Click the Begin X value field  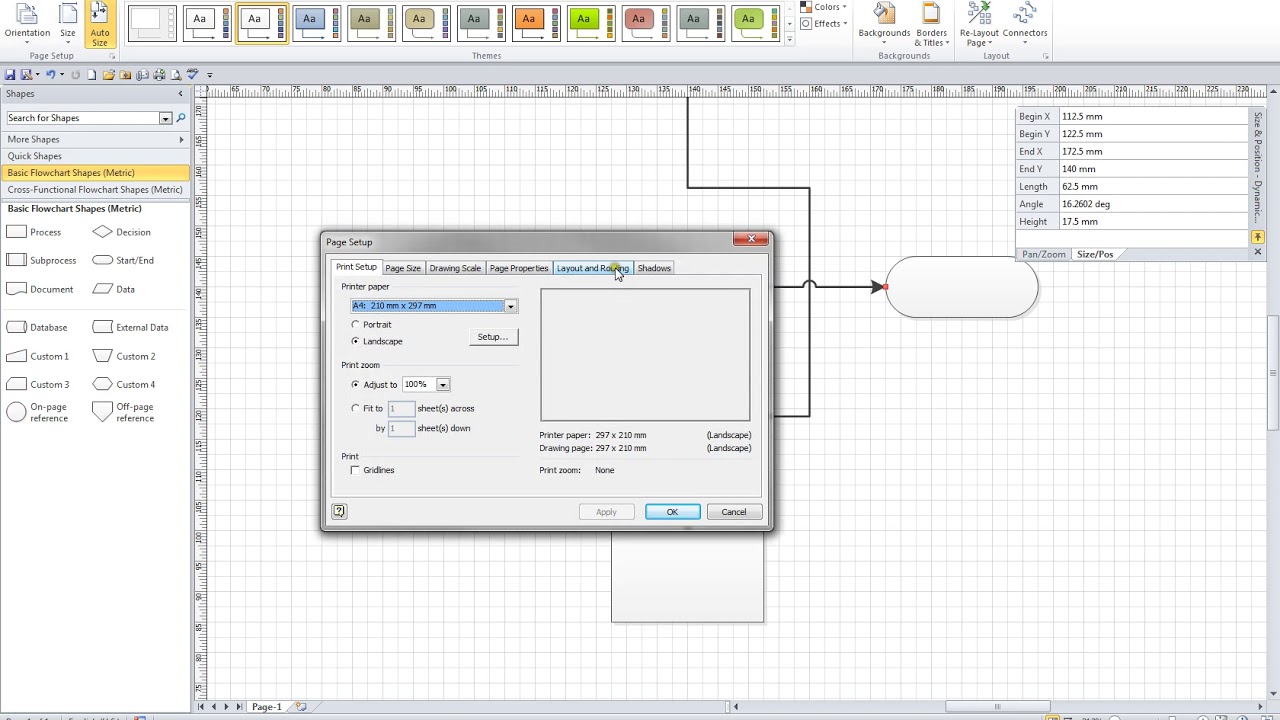click(x=1152, y=116)
